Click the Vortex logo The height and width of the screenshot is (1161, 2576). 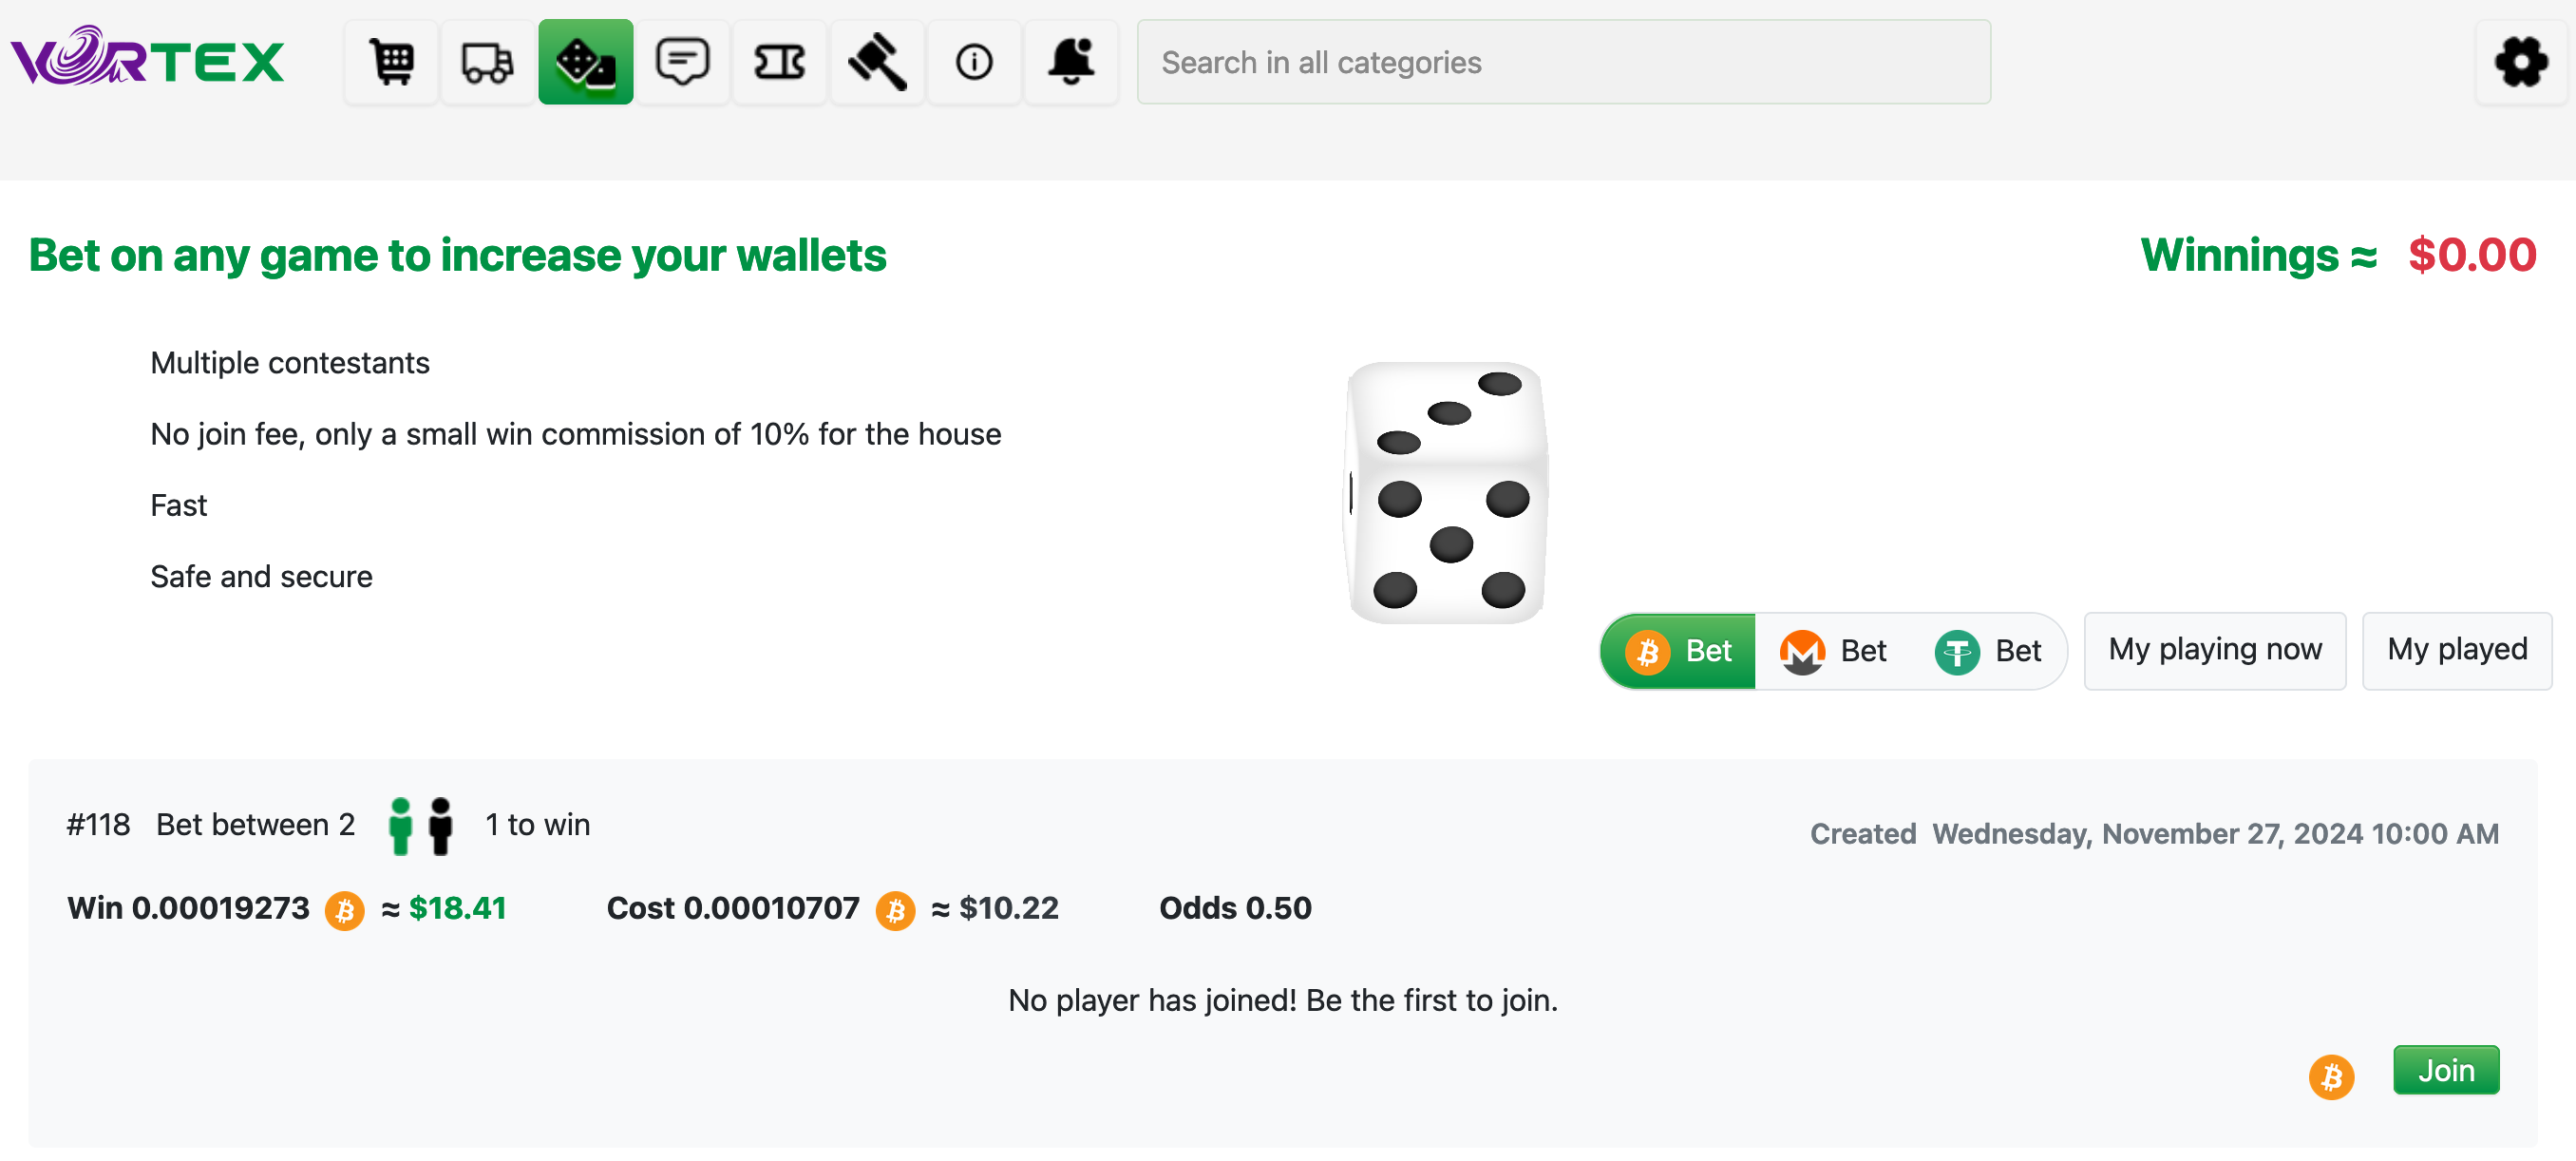pyautogui.click(x=148, y=64)
